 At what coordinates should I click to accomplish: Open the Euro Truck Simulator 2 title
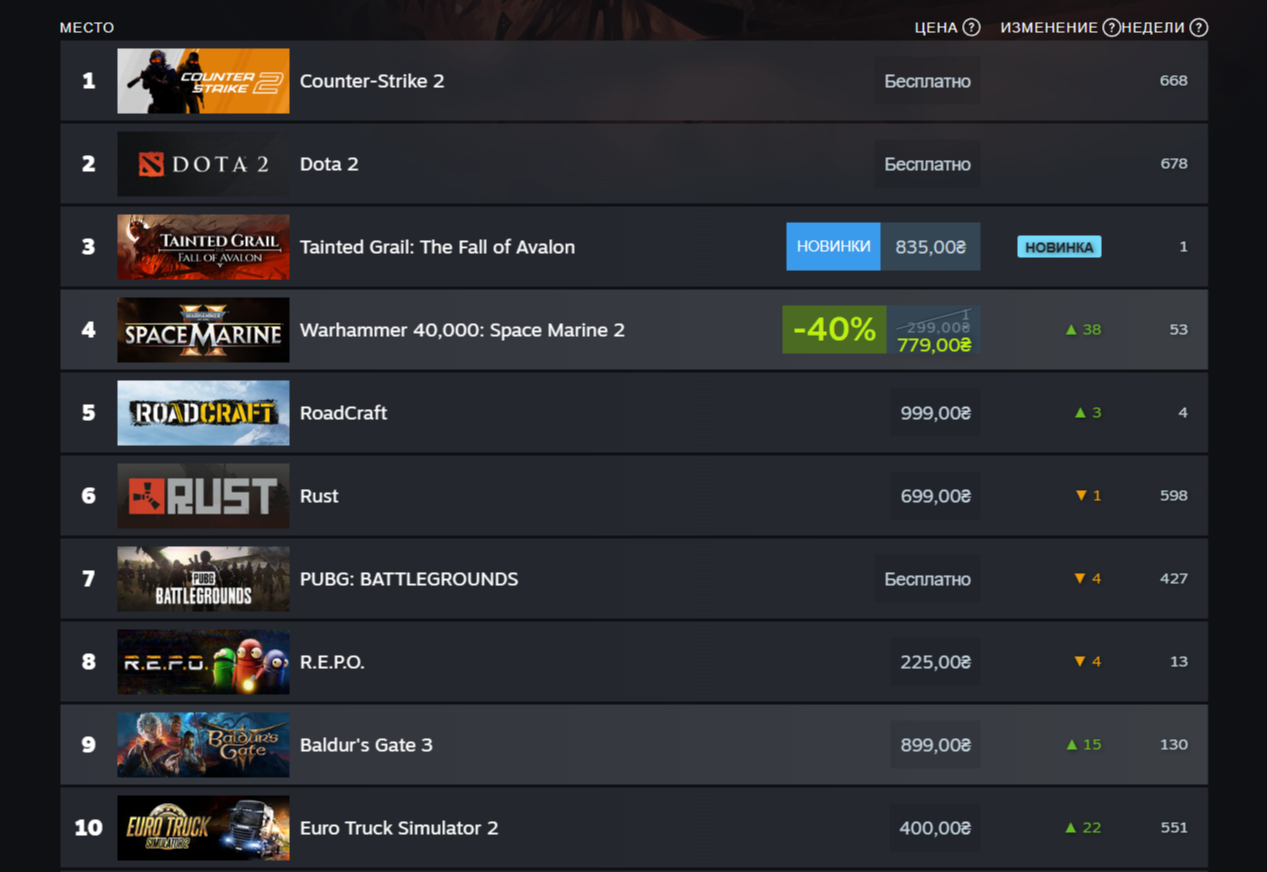click(399, 828)
